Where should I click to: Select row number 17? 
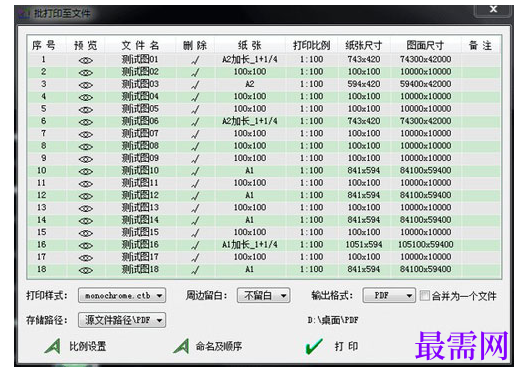pyautogui.click(x=42, y=257)
